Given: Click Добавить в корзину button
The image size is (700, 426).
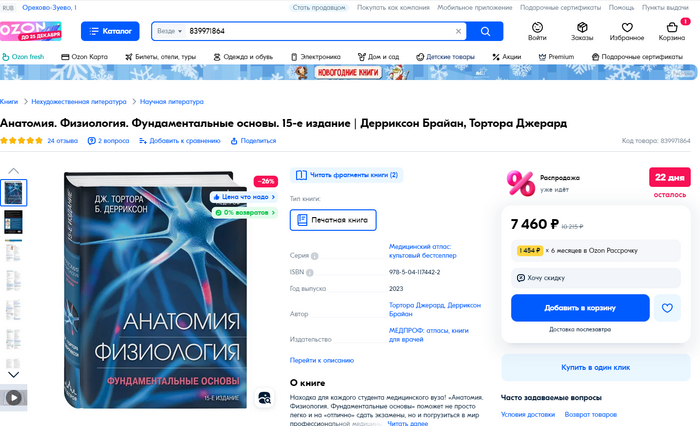Looking at the screenshot, I should [580, 308].
